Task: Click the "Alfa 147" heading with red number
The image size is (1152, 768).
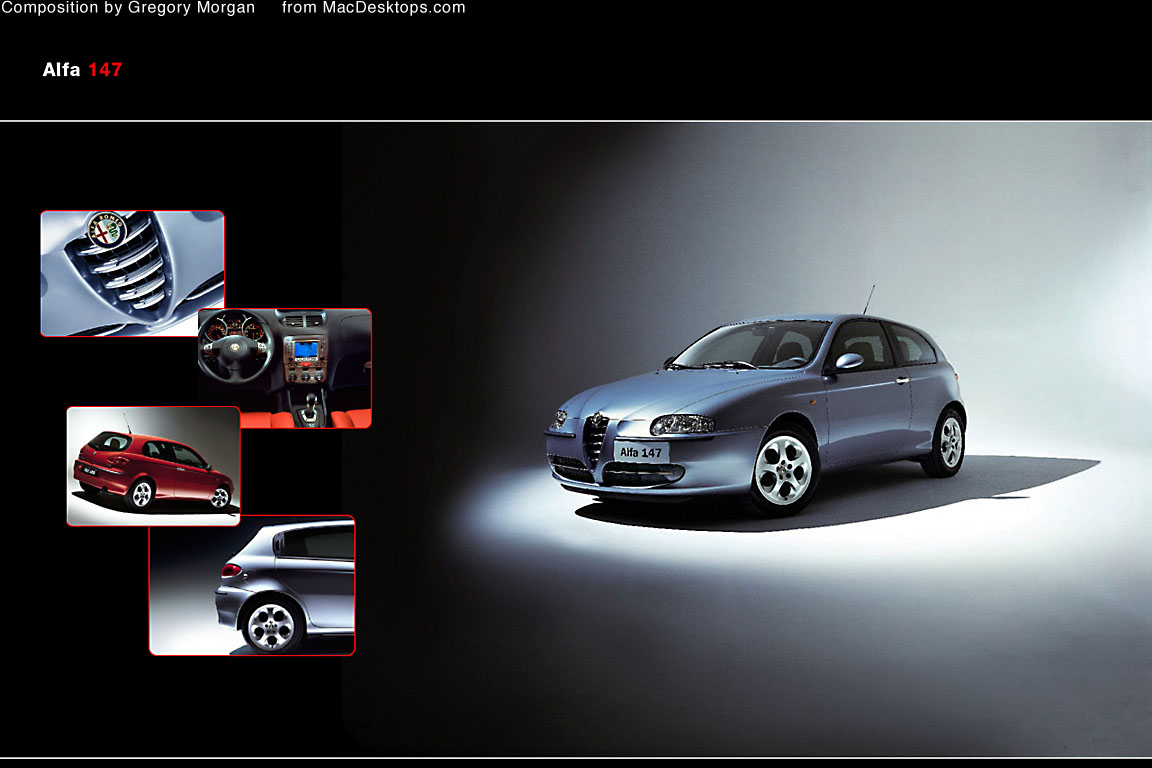Action: click(x=82, y=70)
